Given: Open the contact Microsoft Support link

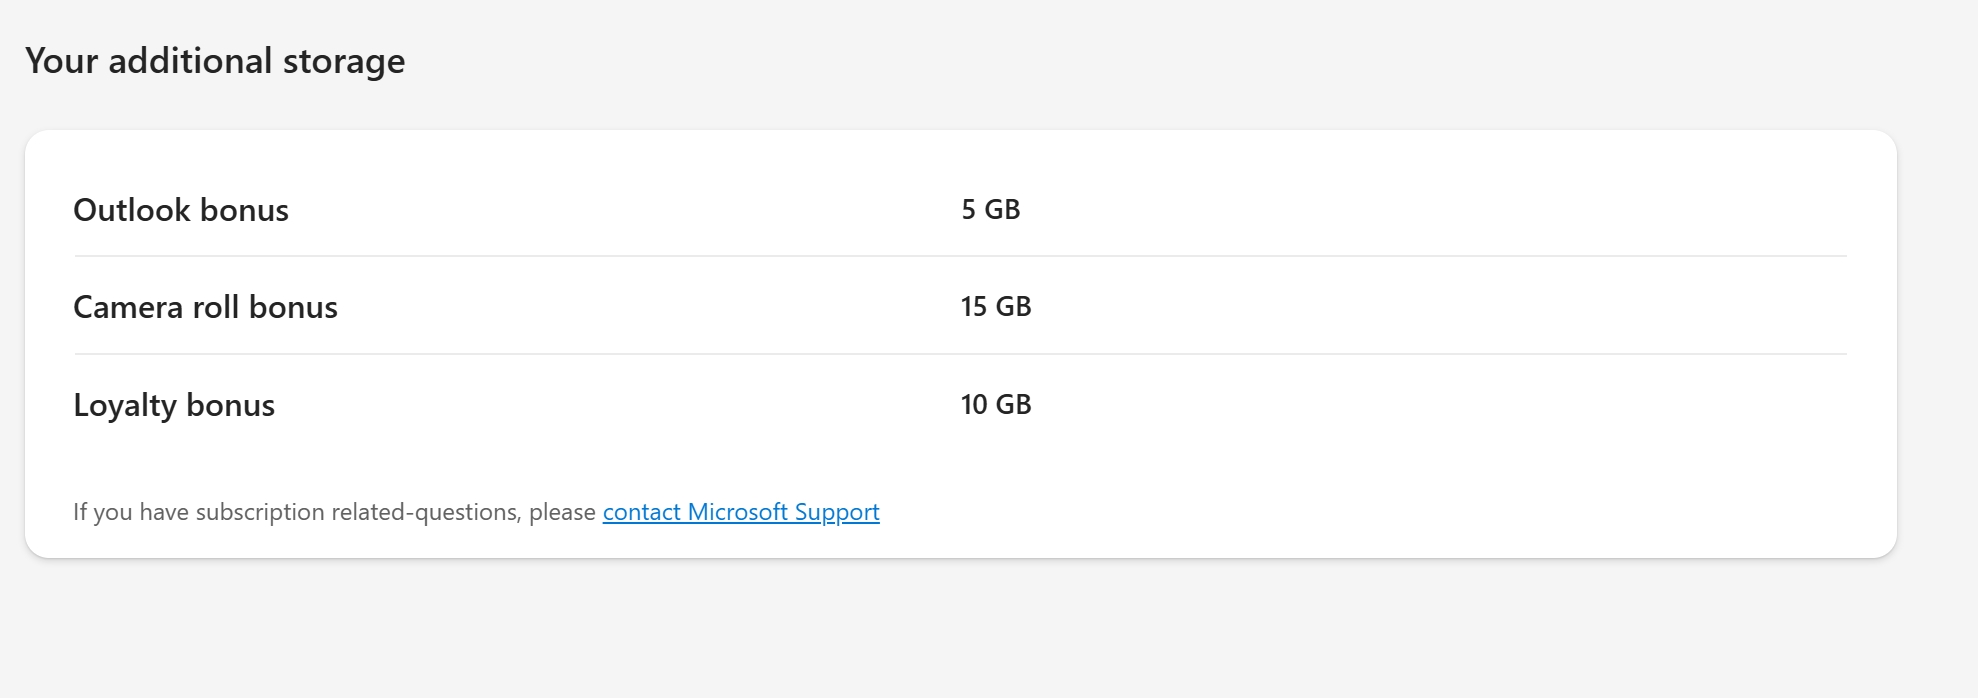Looking at the screenshot, I should [x=740, y=512].
